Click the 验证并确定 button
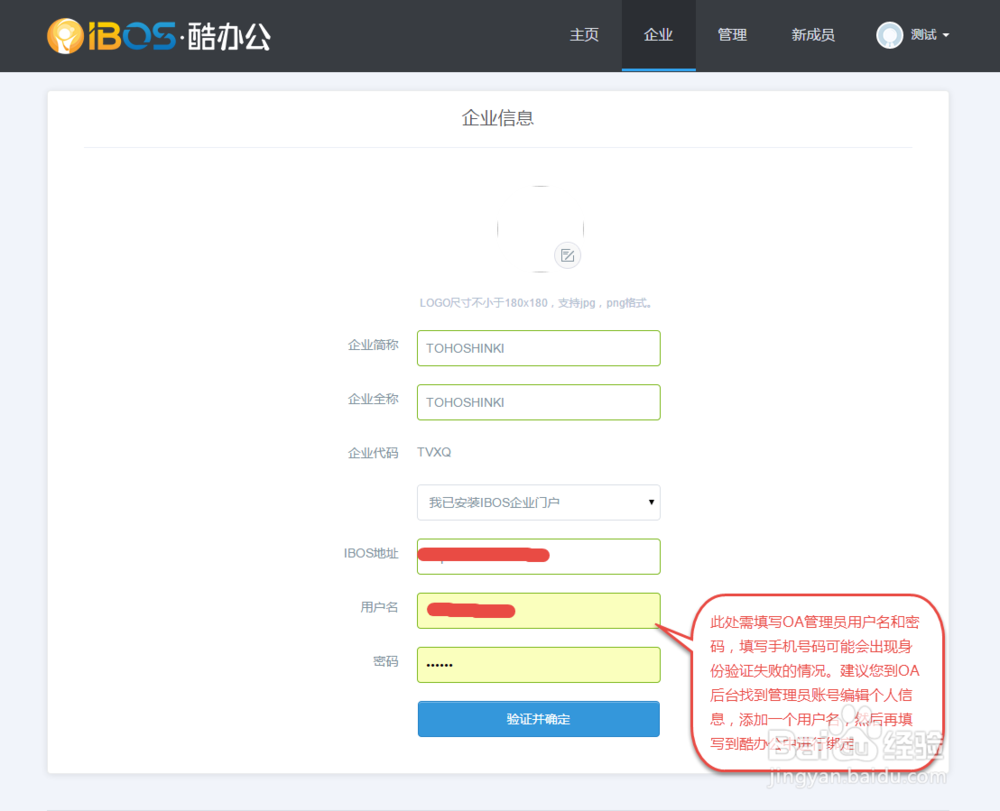This screenshot has width=1000, height=811. pyautogui.click(x=538, y=719)
